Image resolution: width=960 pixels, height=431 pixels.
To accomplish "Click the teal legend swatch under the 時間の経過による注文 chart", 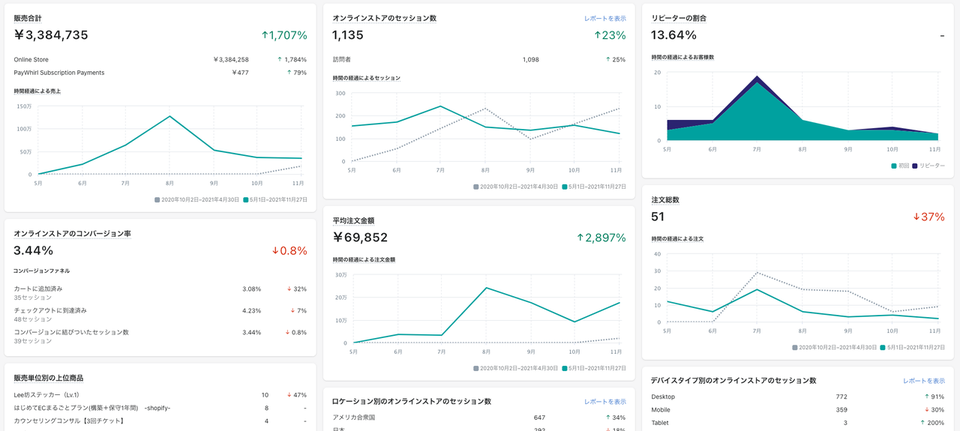I will [883, 348].
